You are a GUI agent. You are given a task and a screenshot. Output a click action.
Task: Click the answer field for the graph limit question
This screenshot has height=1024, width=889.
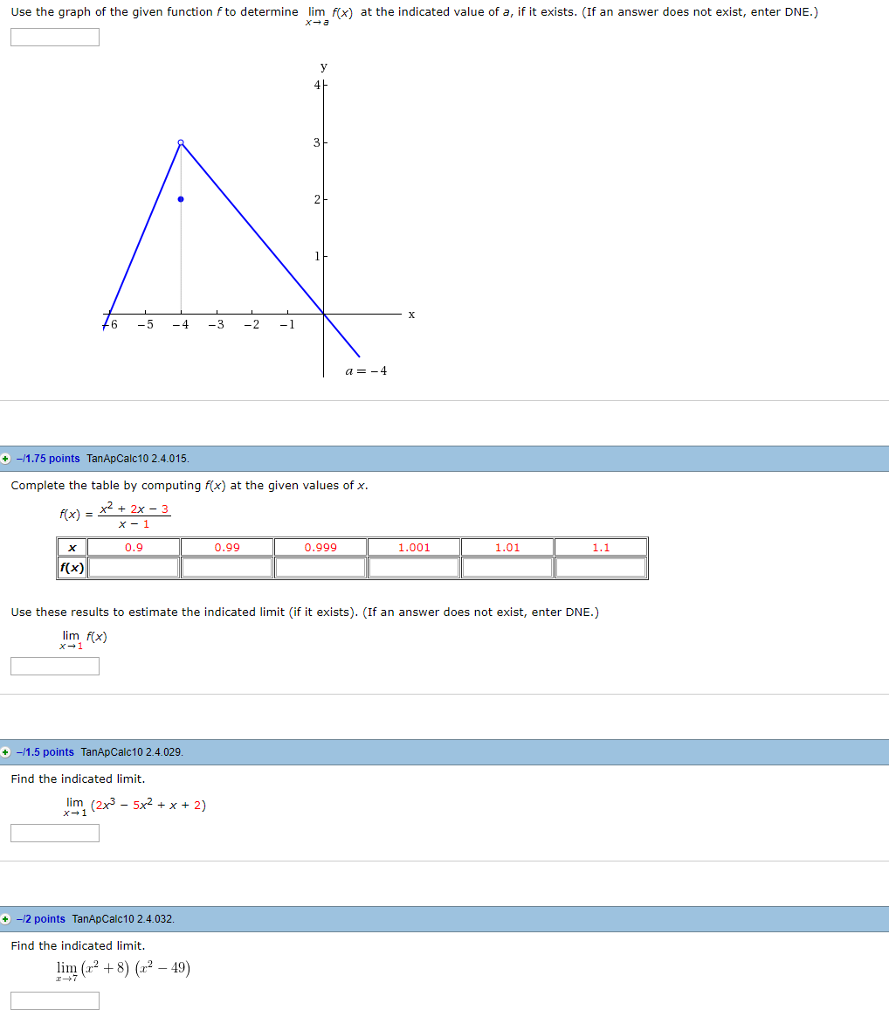coord(54,36)
